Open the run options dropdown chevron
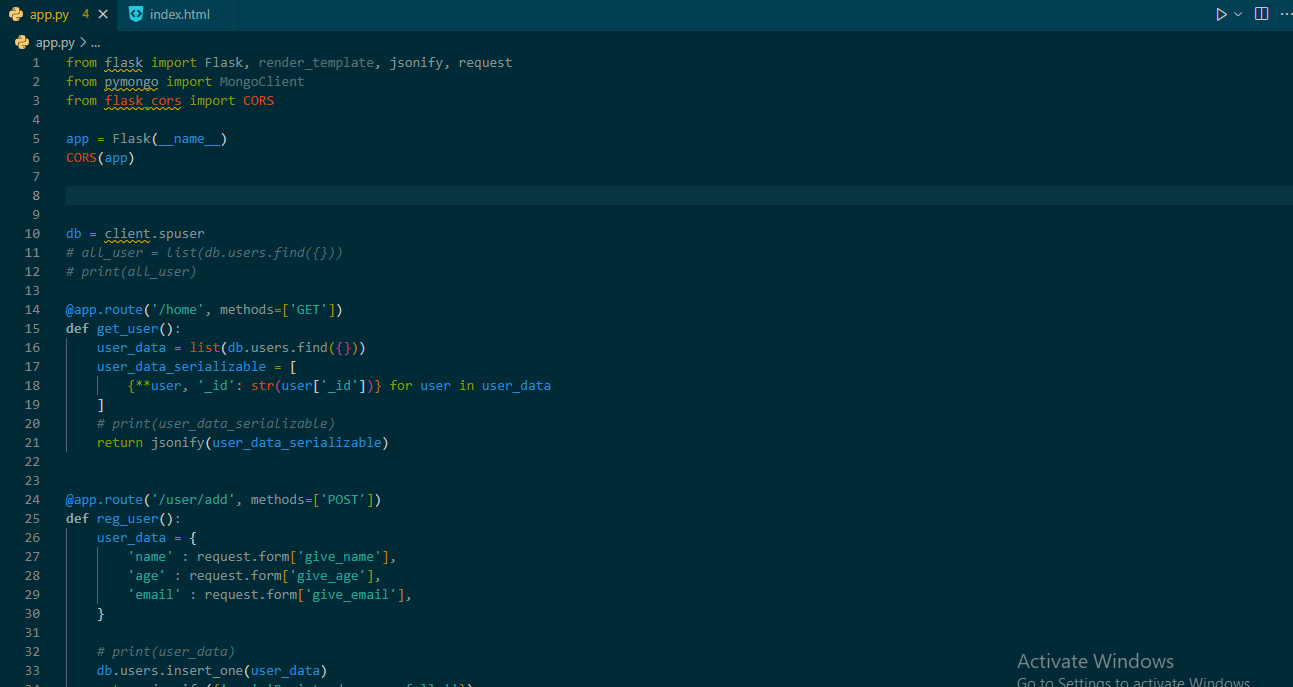The image size is (1293, 687). point(1236,14)
